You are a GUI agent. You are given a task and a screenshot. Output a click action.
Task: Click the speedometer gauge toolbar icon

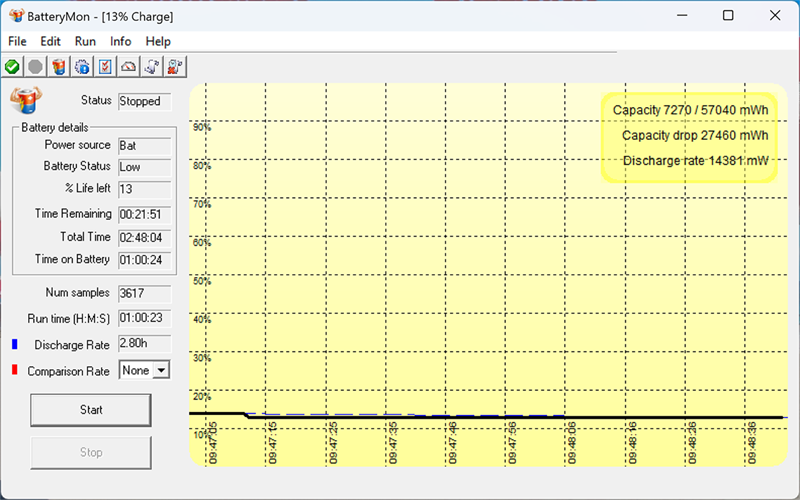(x=129, y=67)
